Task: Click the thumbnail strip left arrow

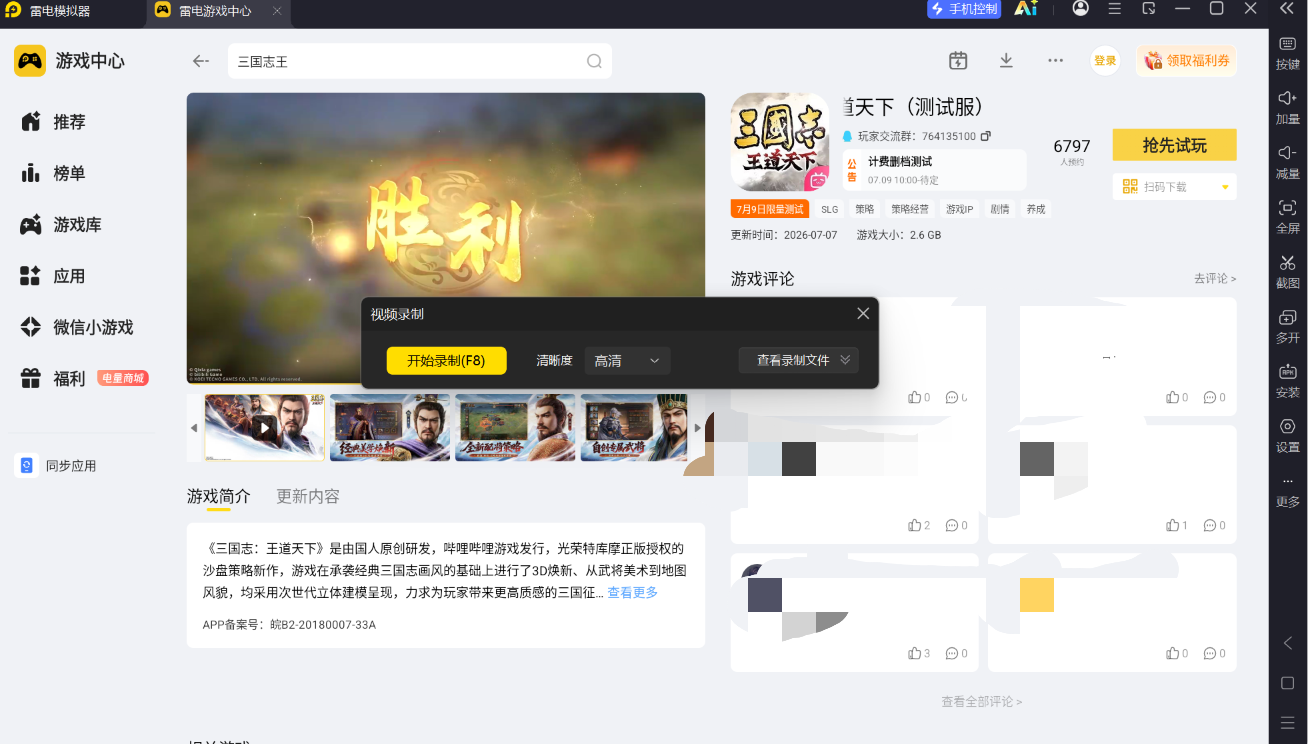Action: (195, 428)
